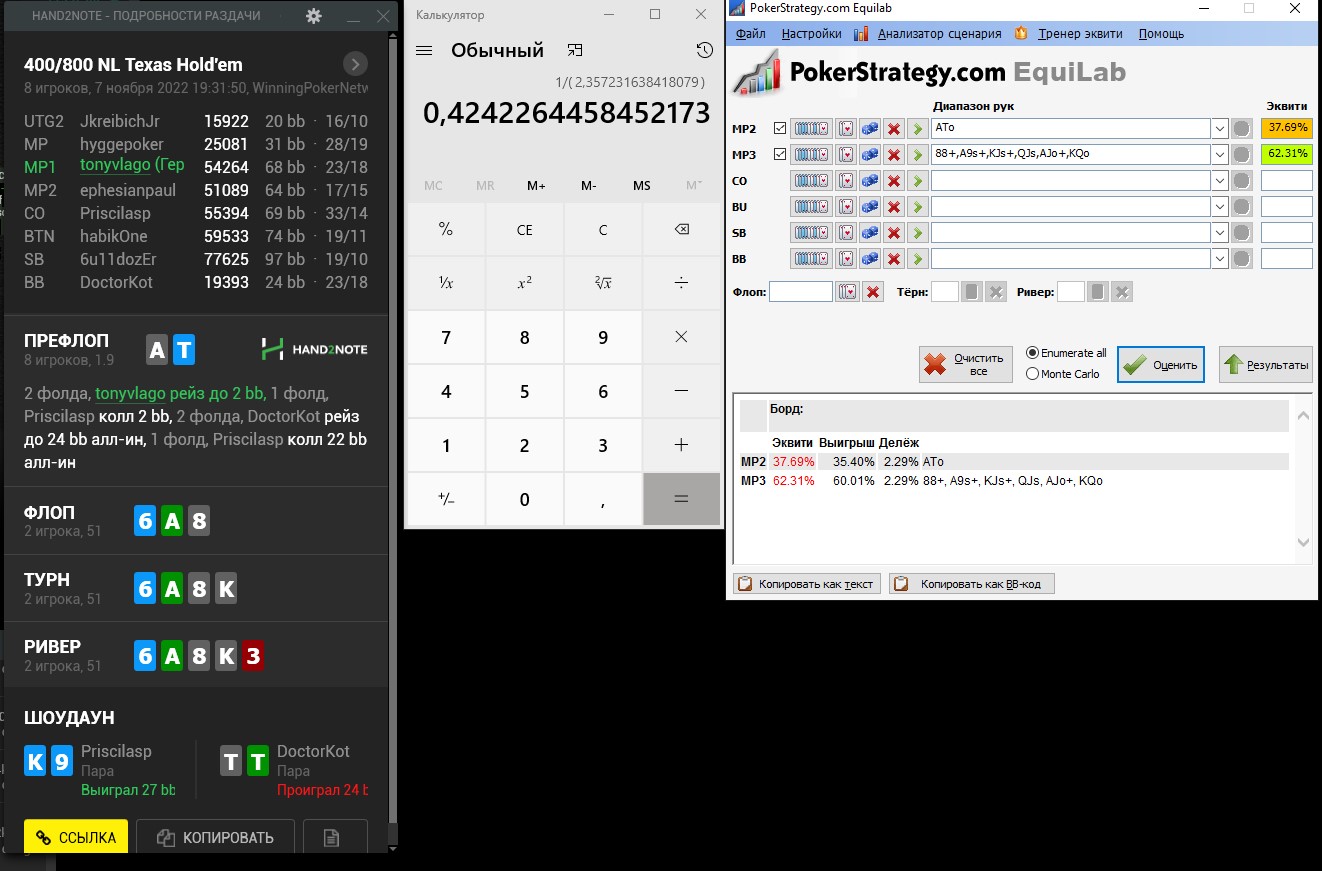The width and height of the screenshot is (1322, 871).
Task: Select the Monte Carlo radio button
Action: [x=1033, y=374]
